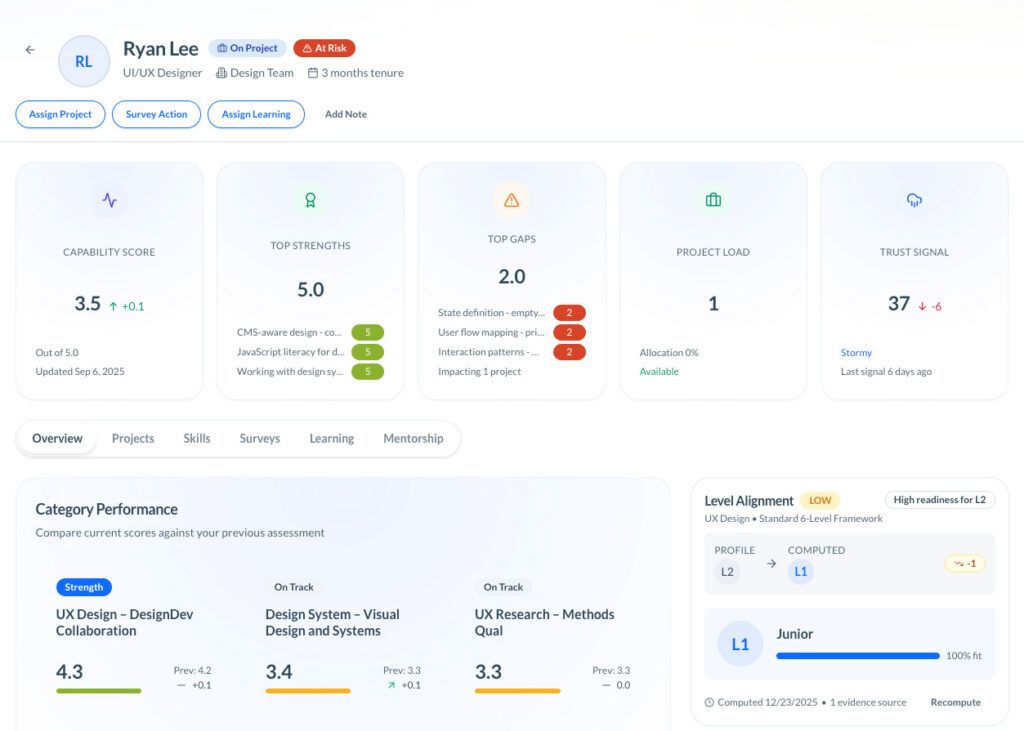Click Recompute in the Level Alignment card
Viewport: 1024px width, 731px height.
(955, 702)
